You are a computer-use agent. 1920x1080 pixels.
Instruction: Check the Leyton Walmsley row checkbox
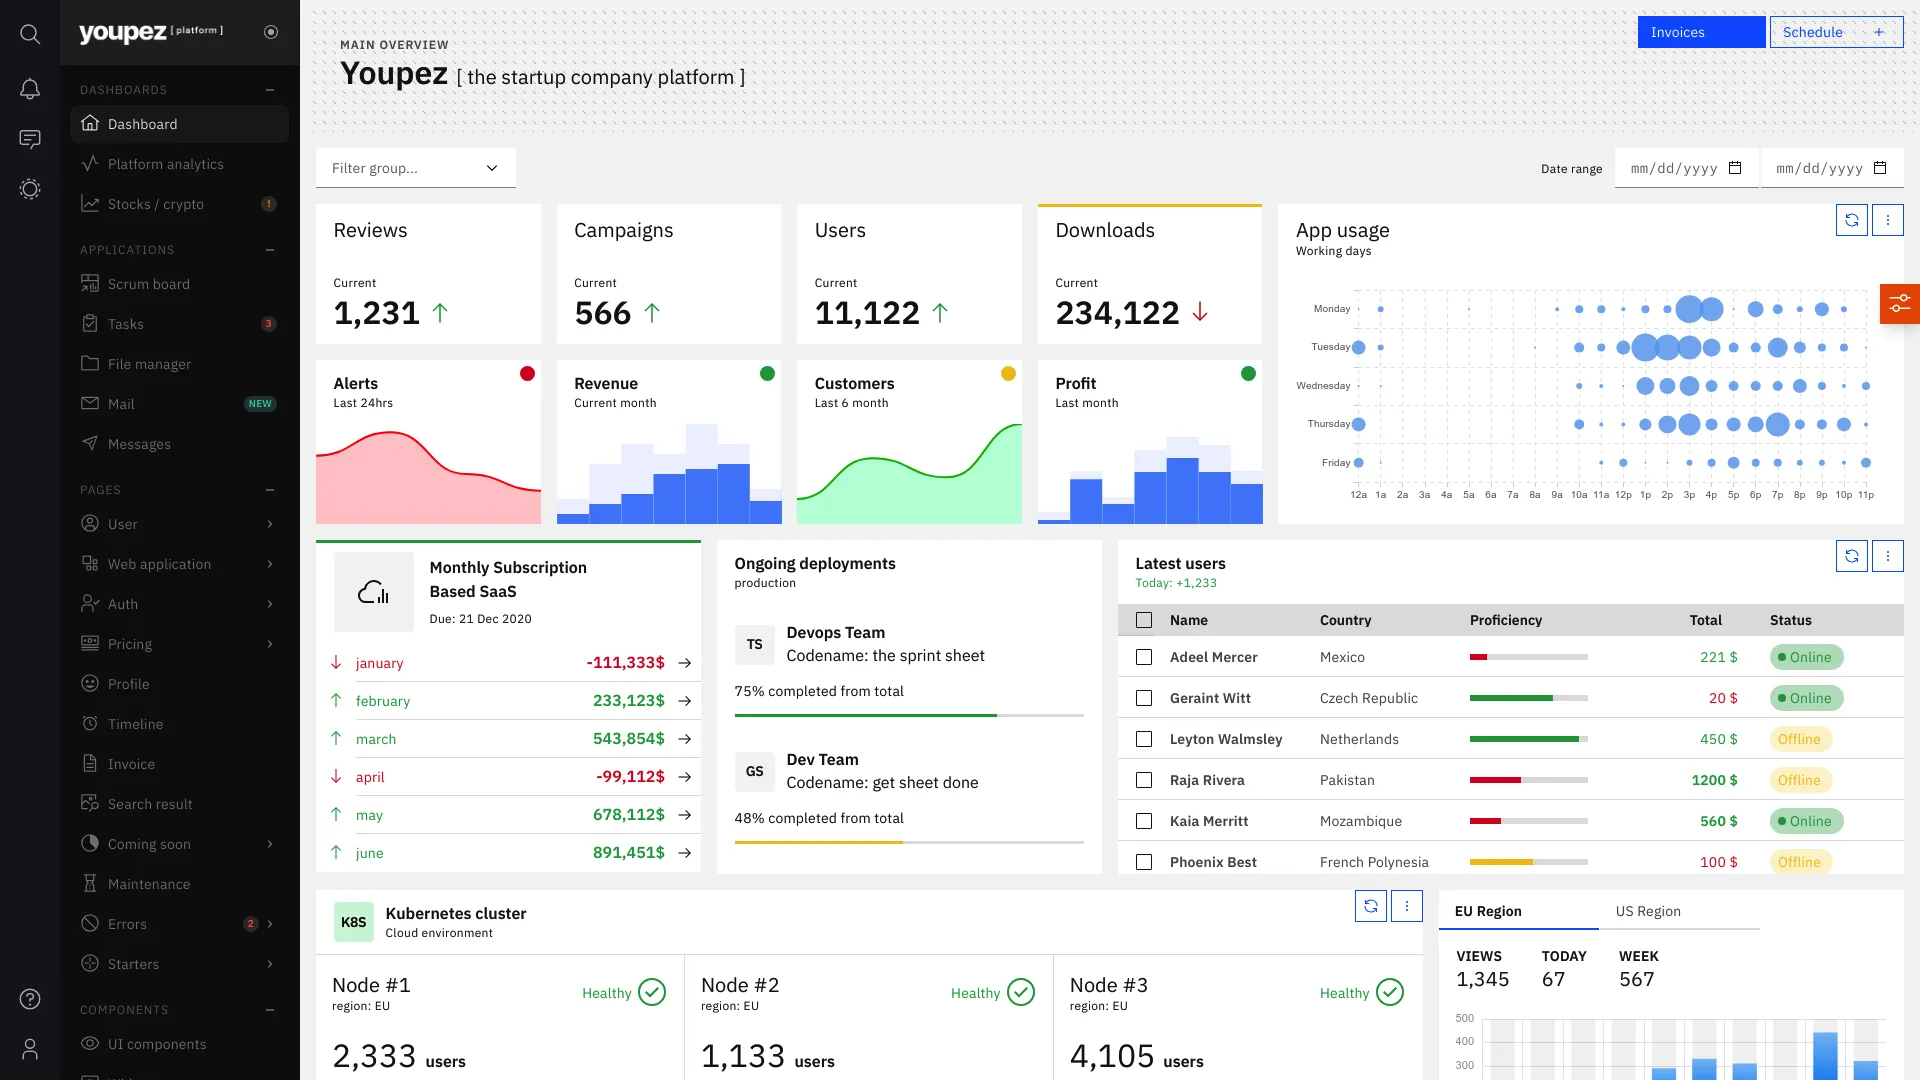click(1144, 739)
